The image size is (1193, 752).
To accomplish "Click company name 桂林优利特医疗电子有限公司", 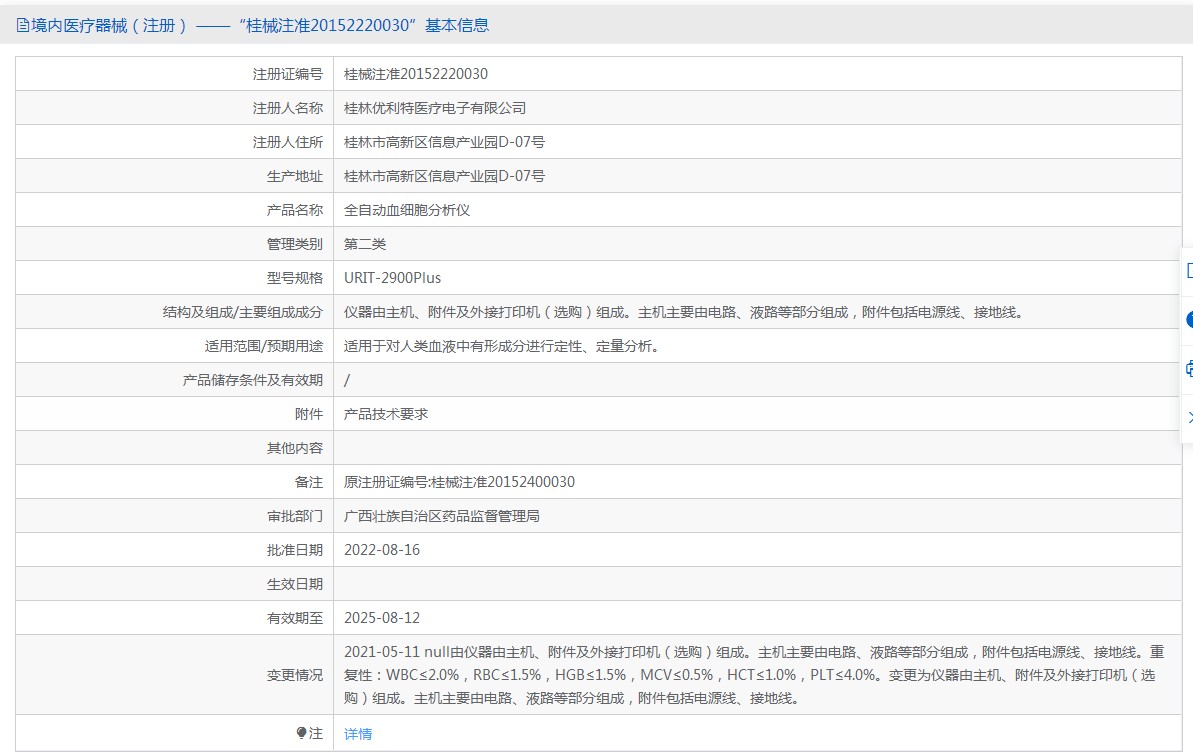I will coord(434,108).
